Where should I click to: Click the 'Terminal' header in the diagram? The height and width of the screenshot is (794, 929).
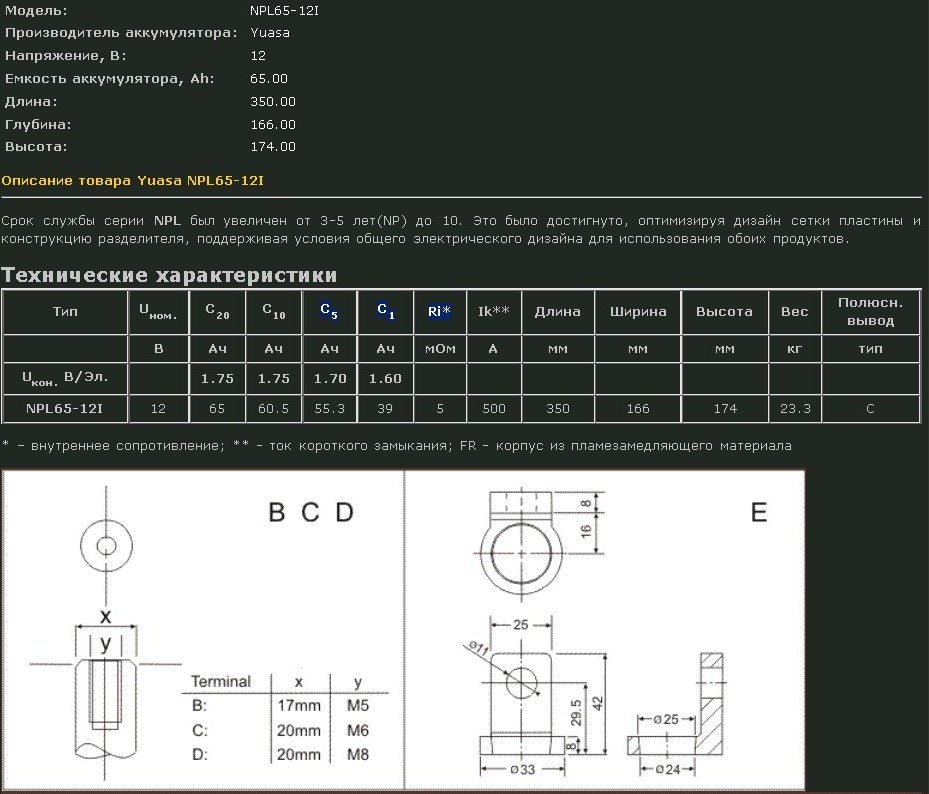[221, 681]
